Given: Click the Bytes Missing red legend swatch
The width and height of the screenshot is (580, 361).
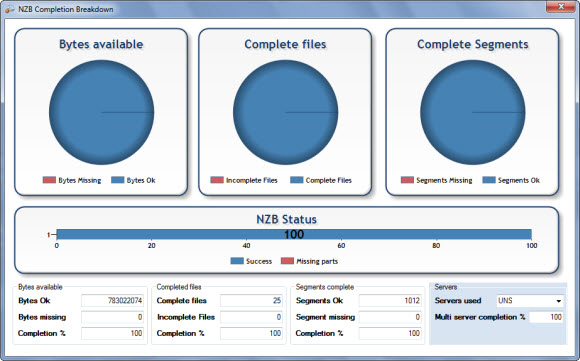Looking at the screenshot, I should point(49,180).
